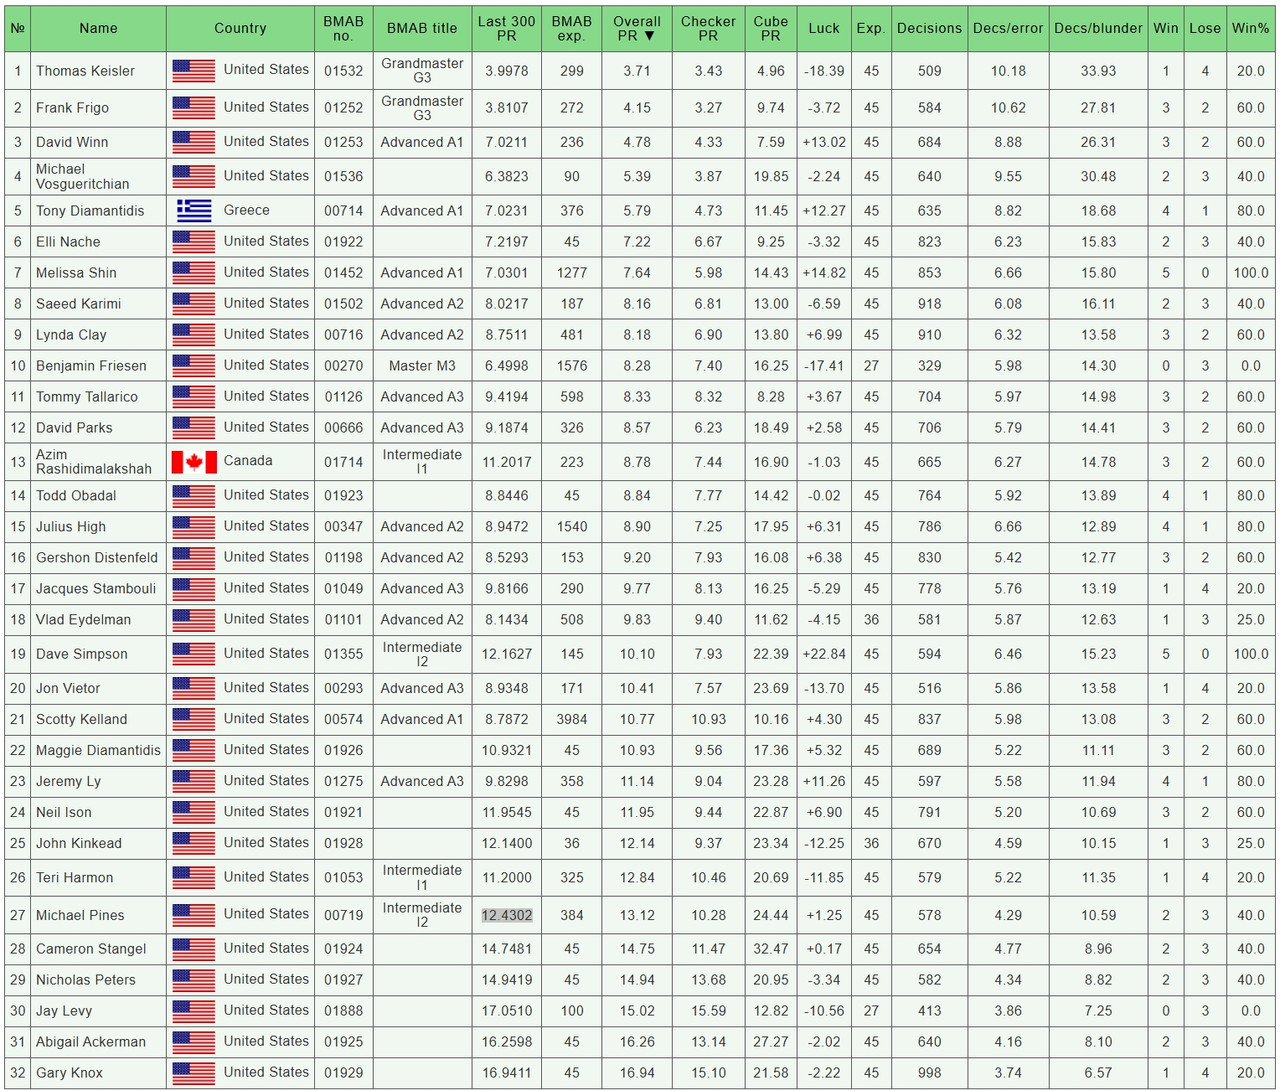Click cube PR value 32.47
Image resolution: width=1280 pixels, height=1092 pixels.
(770, 949)
